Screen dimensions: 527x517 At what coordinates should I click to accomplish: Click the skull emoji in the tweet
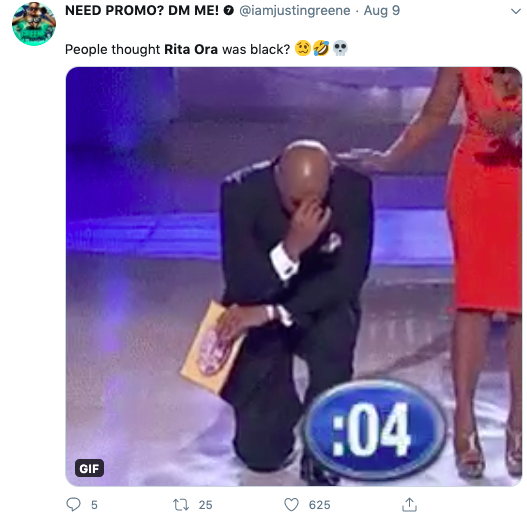(x=340, y=48)
